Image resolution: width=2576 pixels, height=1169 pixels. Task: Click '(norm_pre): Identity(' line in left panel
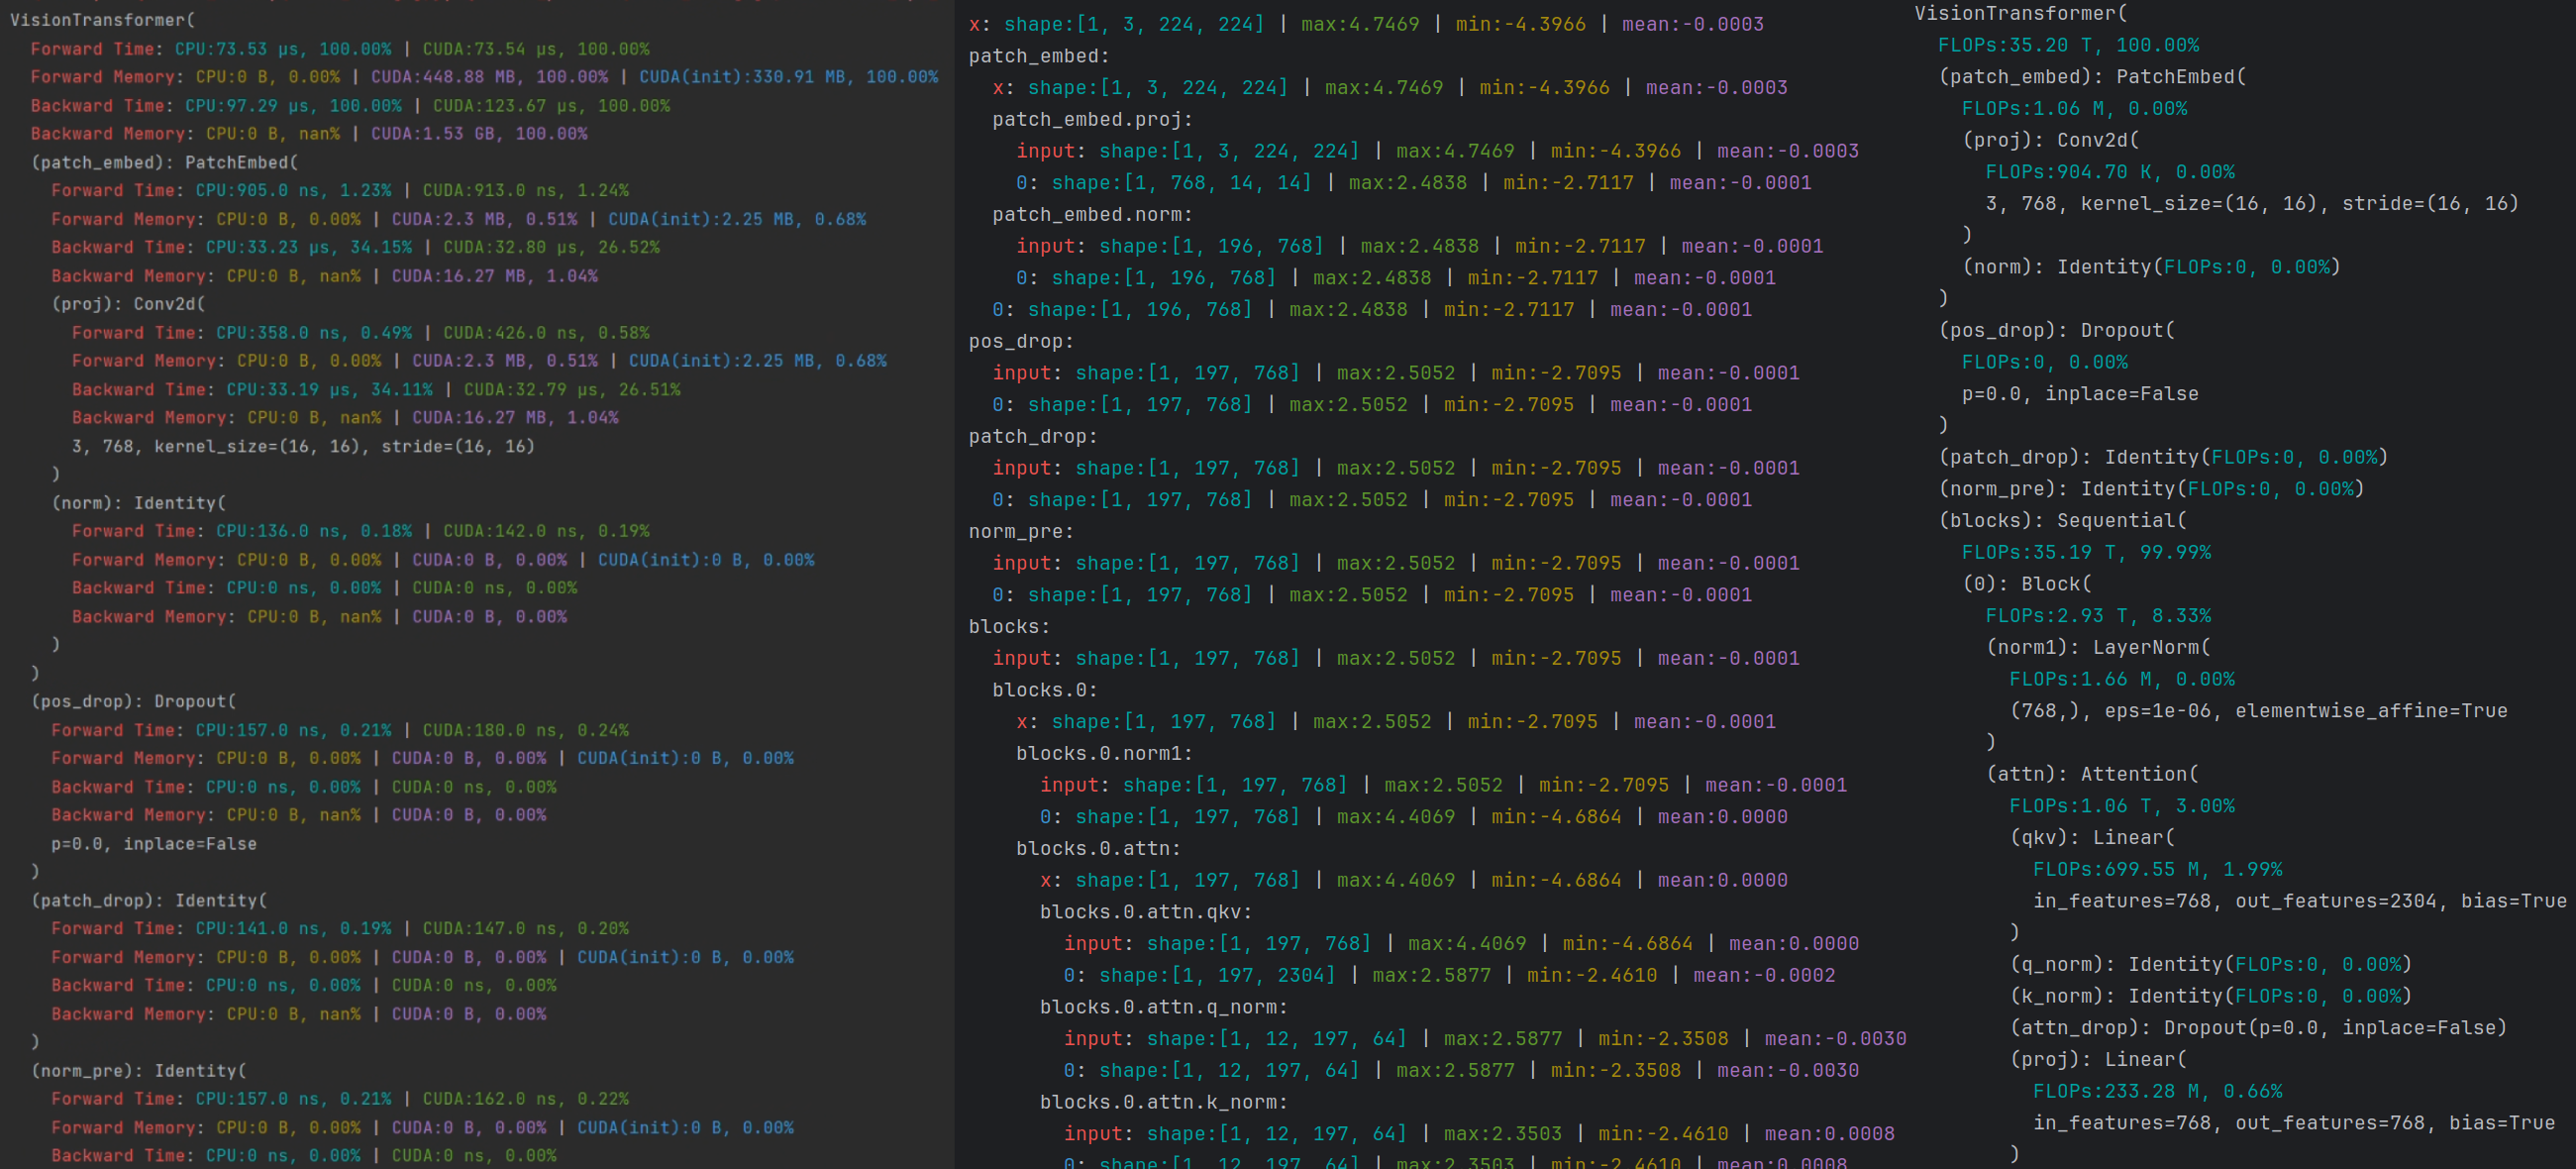coord(138,1070)
